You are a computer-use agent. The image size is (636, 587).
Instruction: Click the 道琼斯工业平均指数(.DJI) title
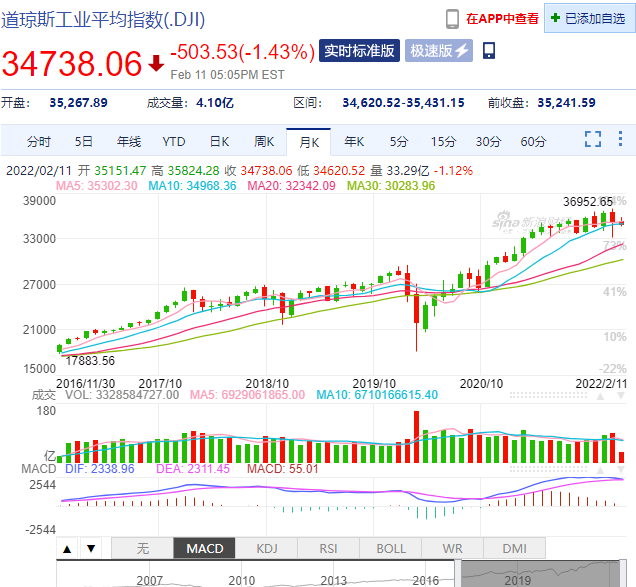[103, 19]
